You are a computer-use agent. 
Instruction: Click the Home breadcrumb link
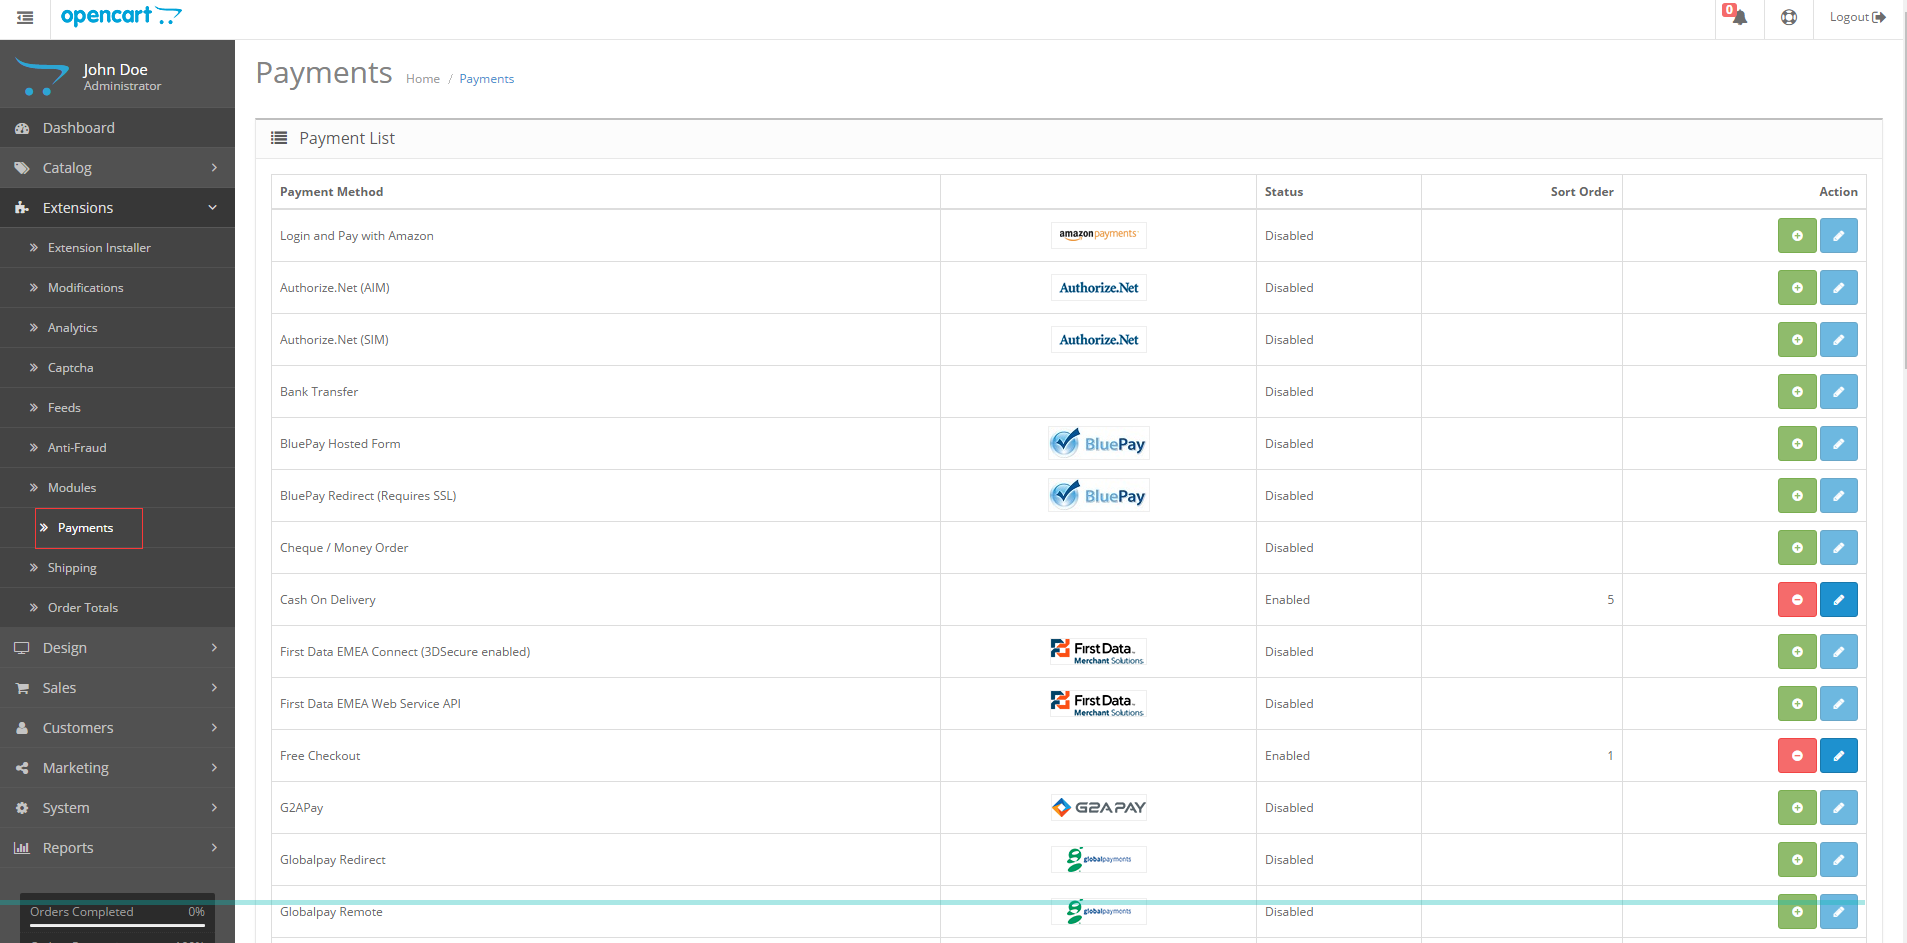(422, 79)
